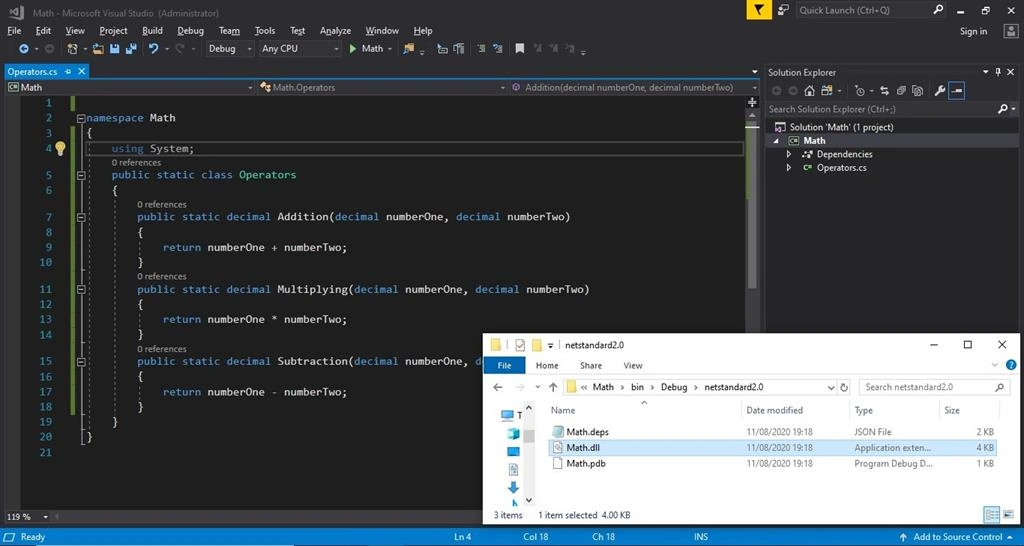
Task: Click the feedback icon beside Quick Launch
Action: click(784, 10)
